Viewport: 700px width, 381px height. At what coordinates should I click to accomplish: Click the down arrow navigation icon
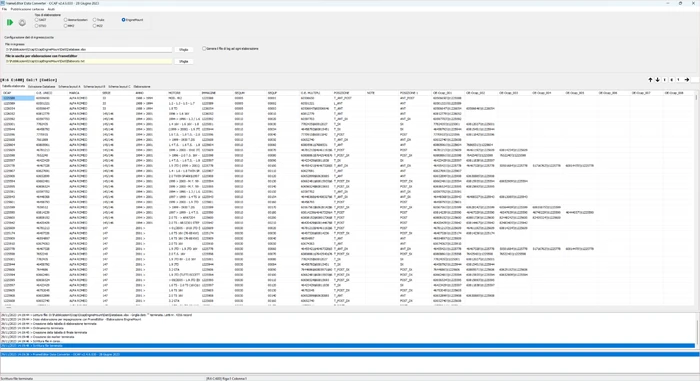[x=657, y=80]
